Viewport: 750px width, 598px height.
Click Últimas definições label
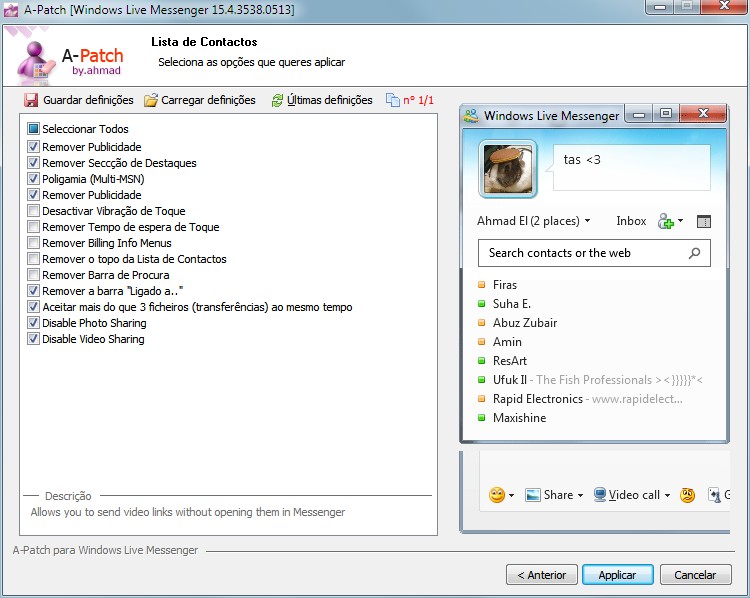click(330, 100)
